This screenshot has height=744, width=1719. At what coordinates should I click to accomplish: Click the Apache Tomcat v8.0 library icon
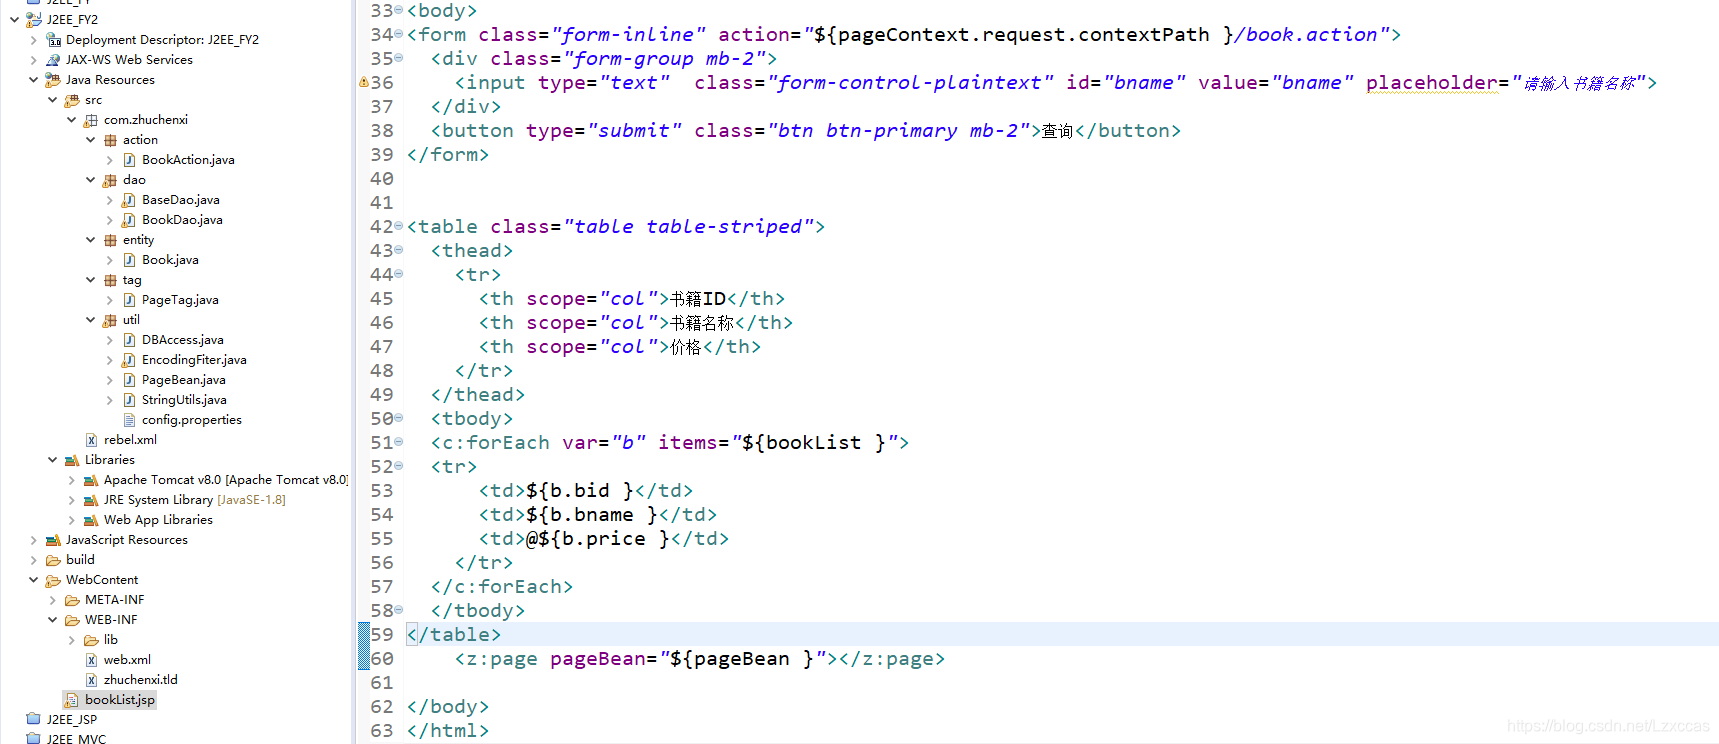click(x=91, y=480)
